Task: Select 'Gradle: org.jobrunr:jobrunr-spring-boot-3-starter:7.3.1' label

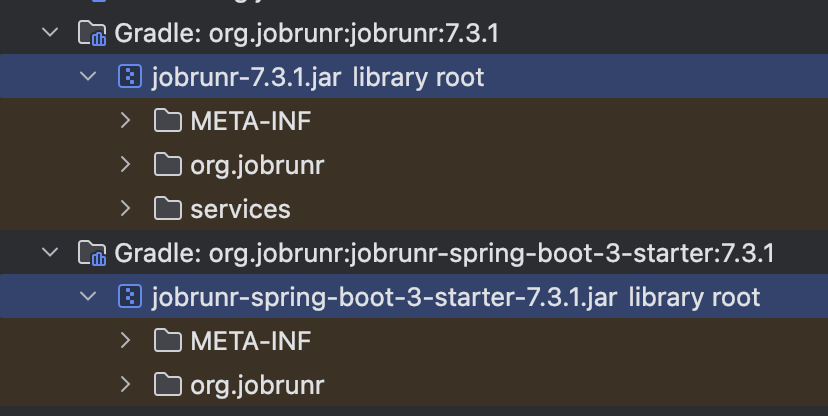Action: tap(444, 253)
